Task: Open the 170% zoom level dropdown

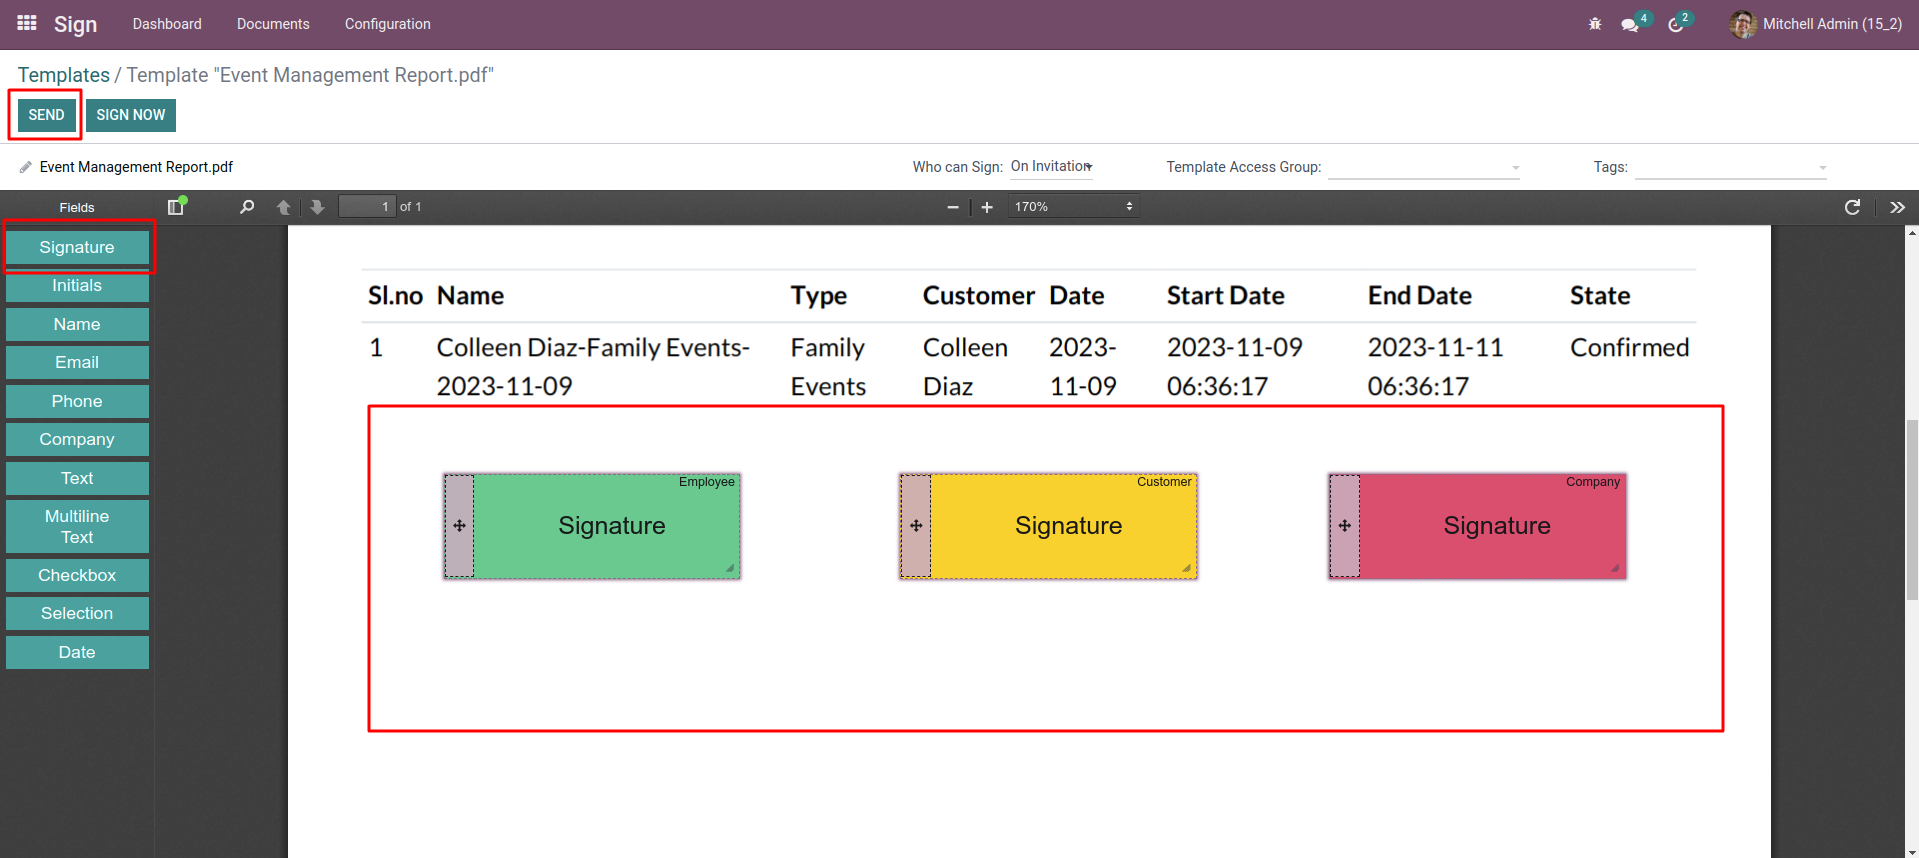Action: click(1073, 207)
